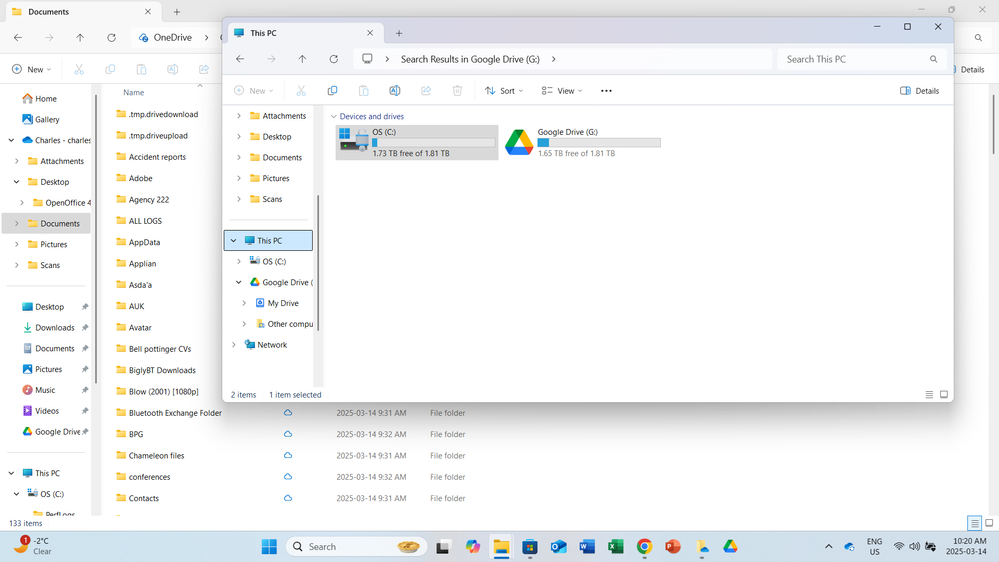Open weather widget showing -2°C Clear
The height and width of the screenshot is (562, 999).
click(x=32, y=546)
